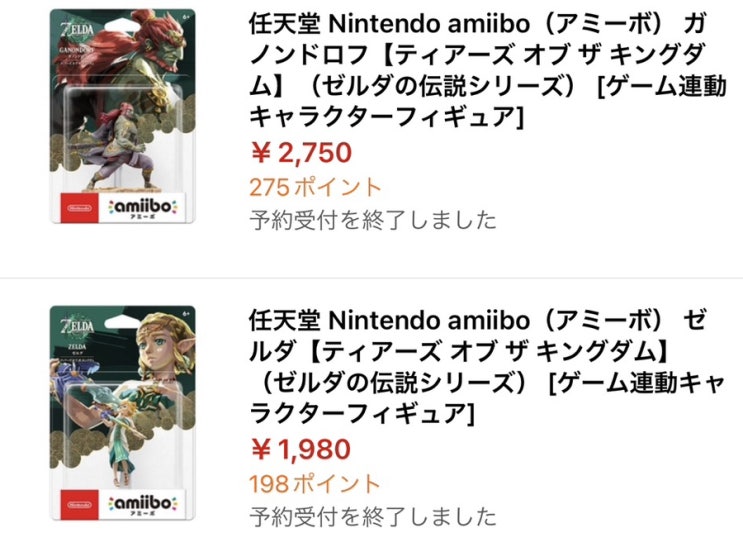Click Ganondorf's 予約受付を終了しました status text

[x=371, y=220]
